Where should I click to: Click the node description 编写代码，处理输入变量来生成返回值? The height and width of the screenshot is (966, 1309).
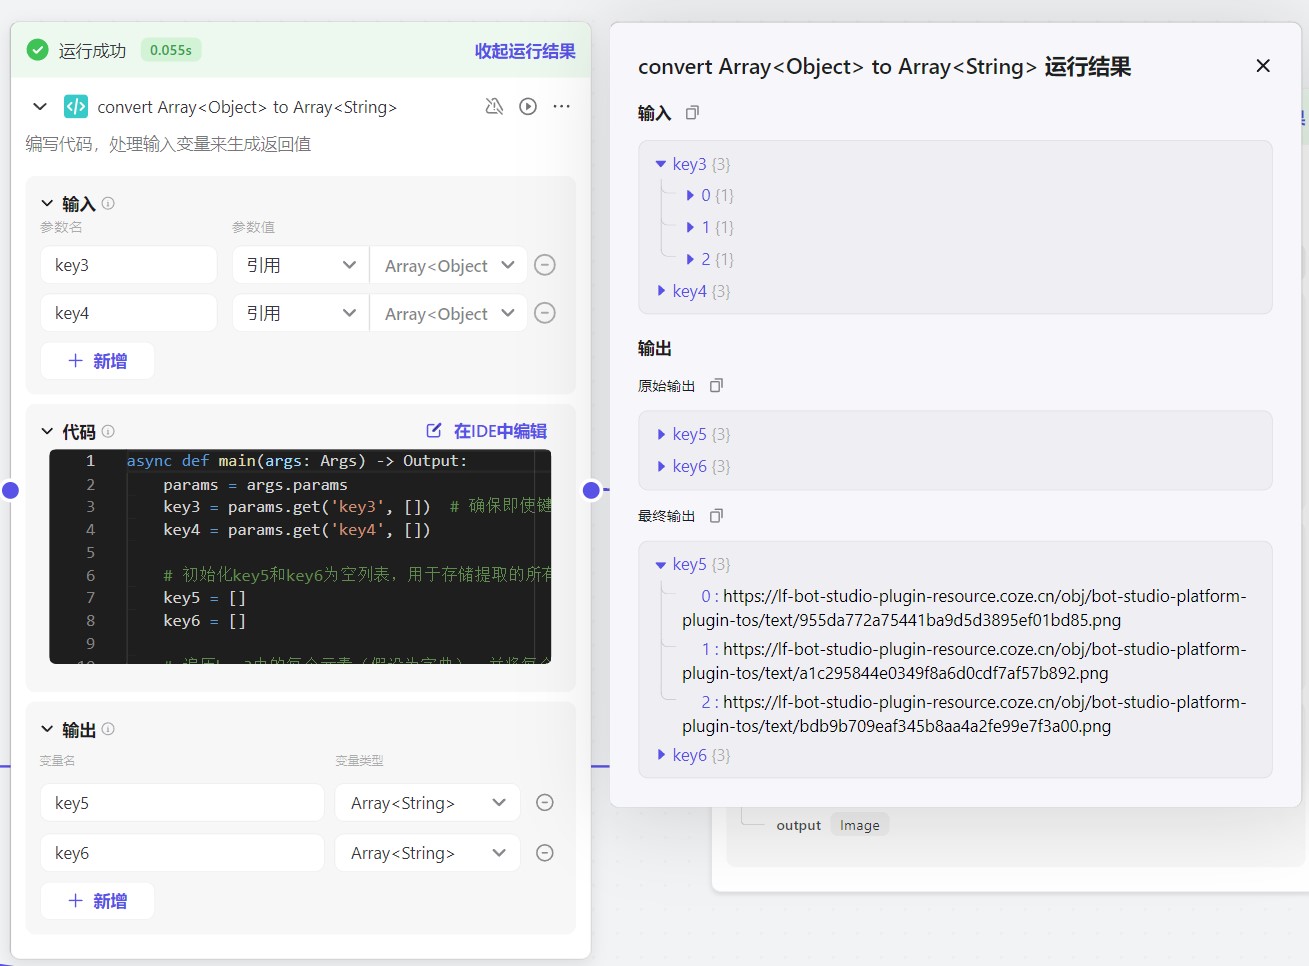(168, 144)
